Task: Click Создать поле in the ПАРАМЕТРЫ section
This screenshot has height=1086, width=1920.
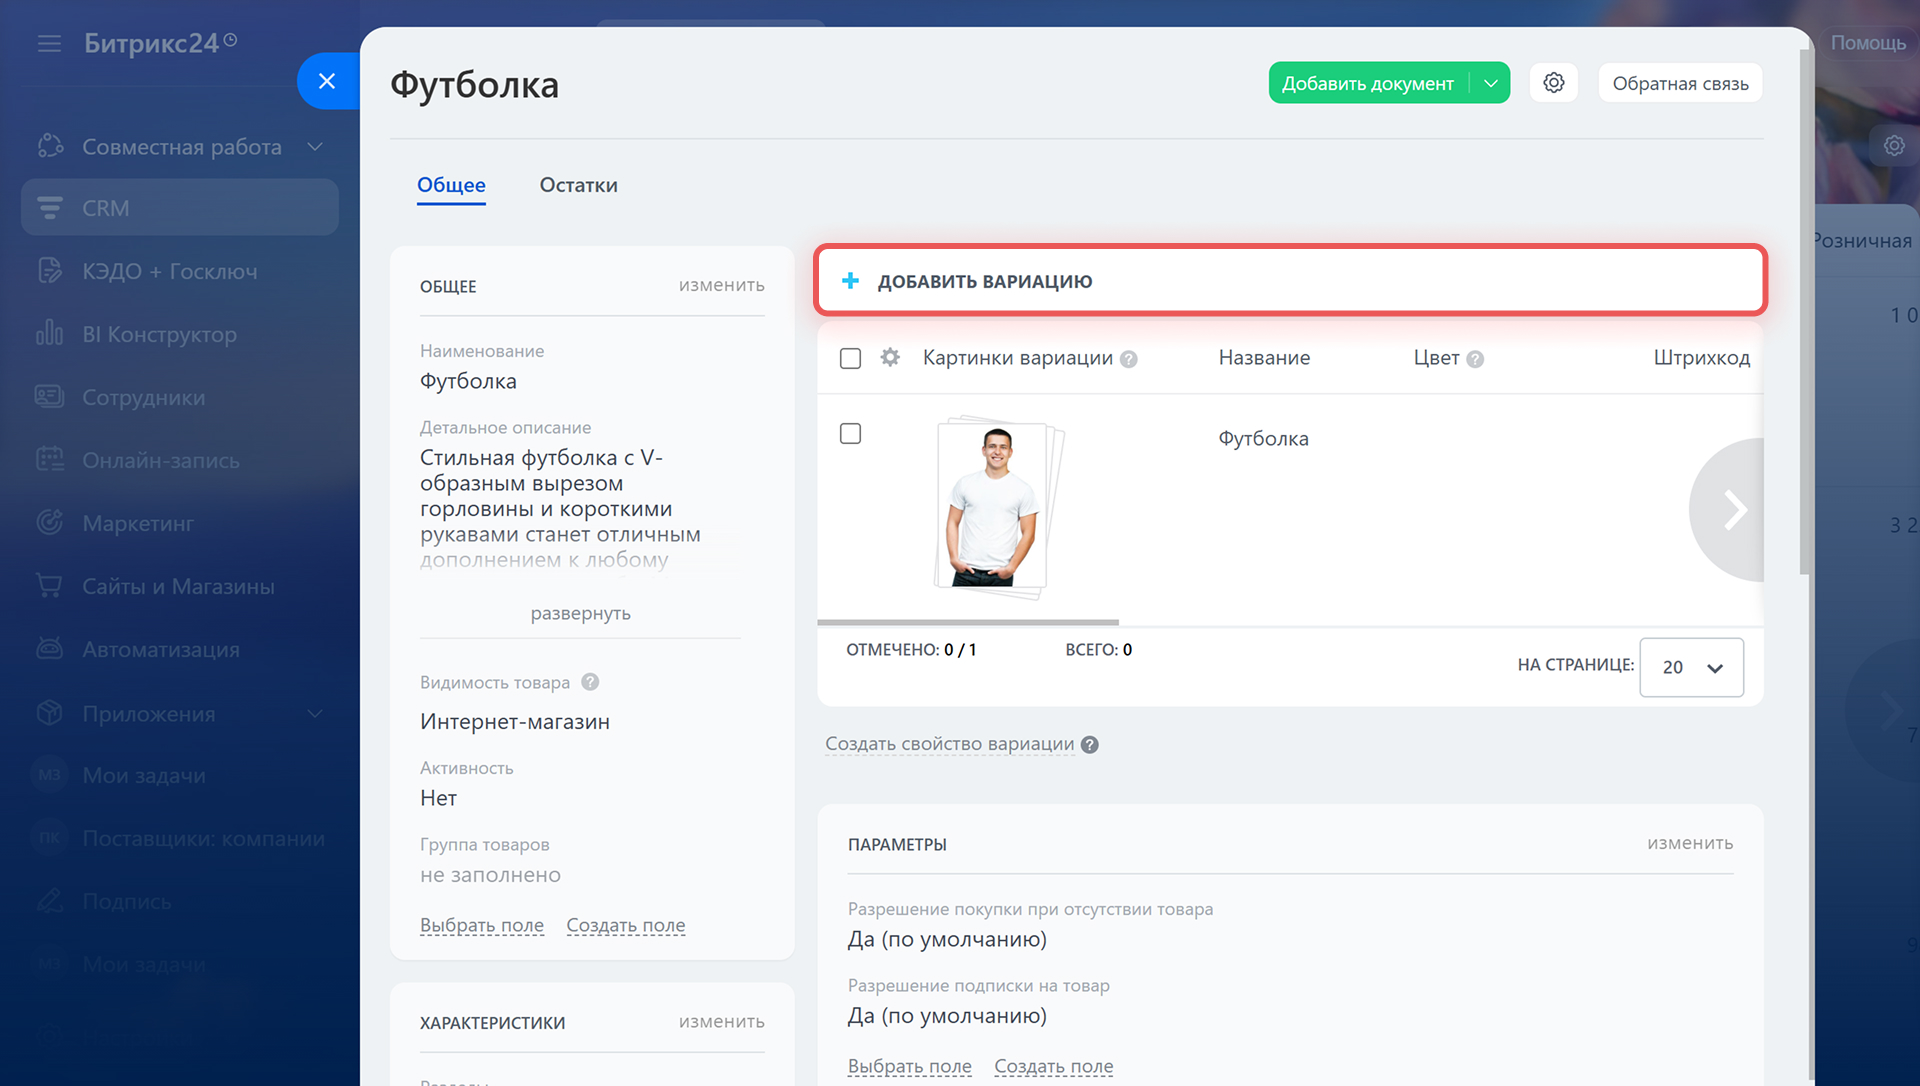Action: click(x=1054, y=1066)
